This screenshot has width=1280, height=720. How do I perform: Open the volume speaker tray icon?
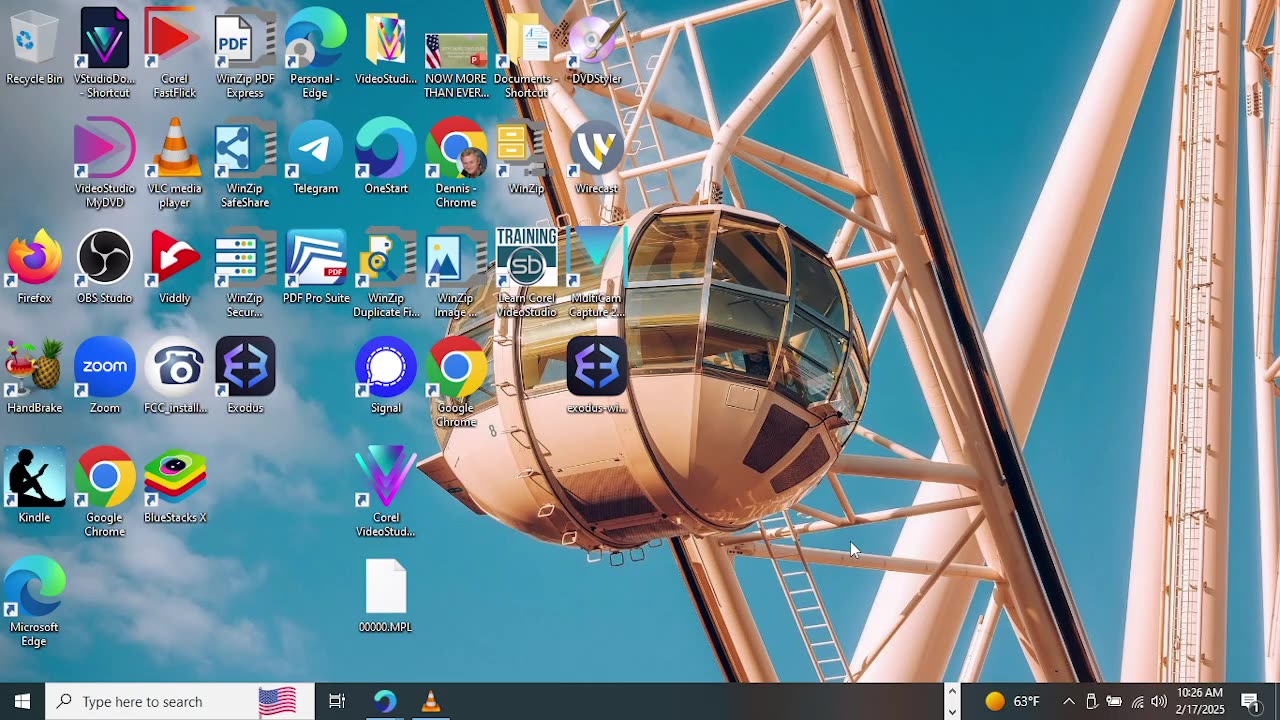[1158, 701]
